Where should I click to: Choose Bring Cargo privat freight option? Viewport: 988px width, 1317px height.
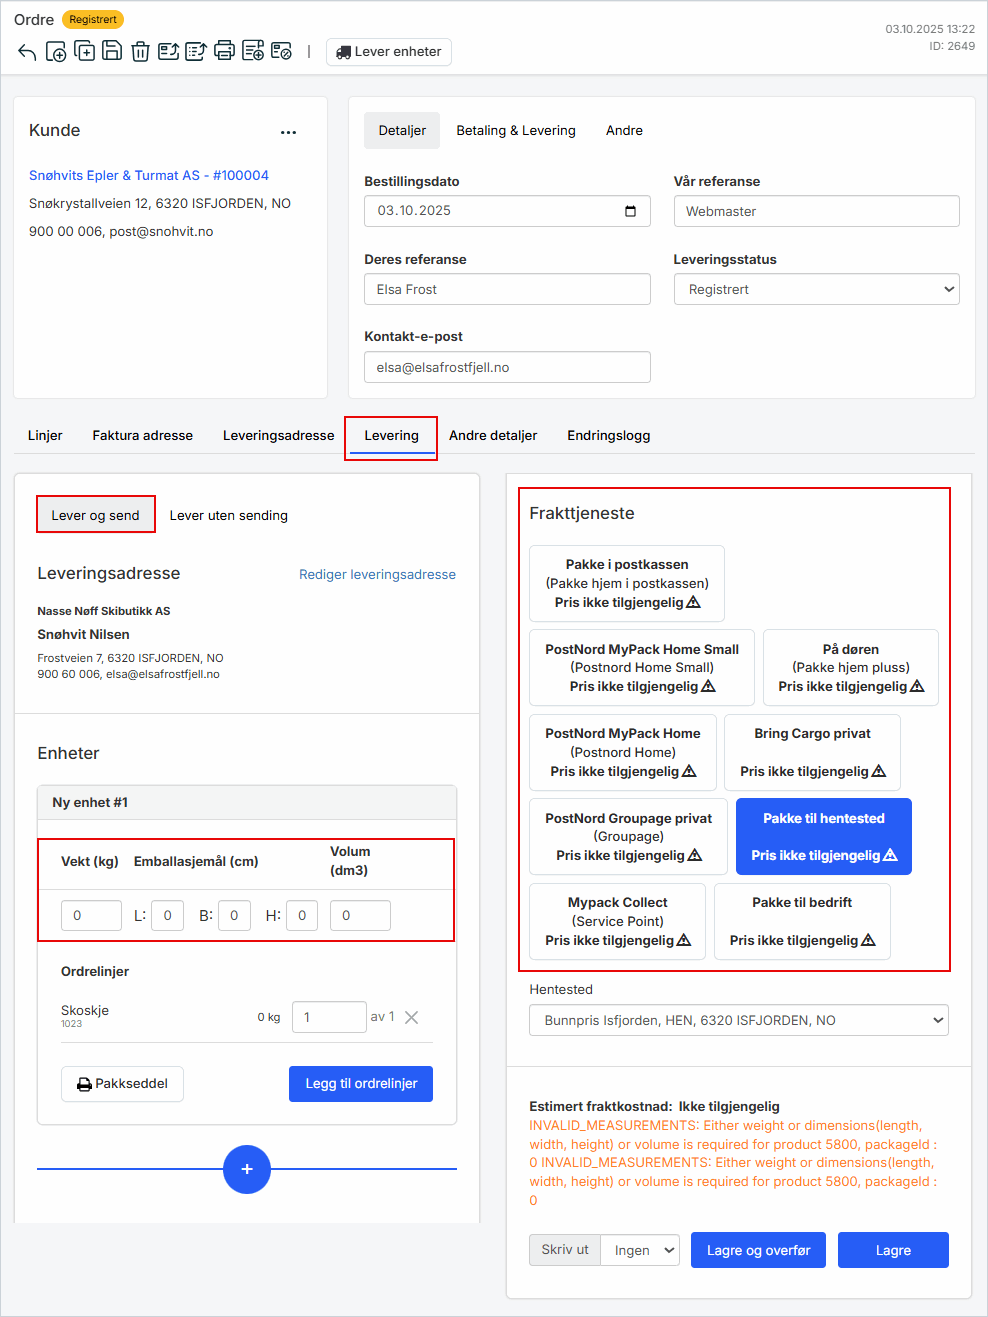[812, 752]
